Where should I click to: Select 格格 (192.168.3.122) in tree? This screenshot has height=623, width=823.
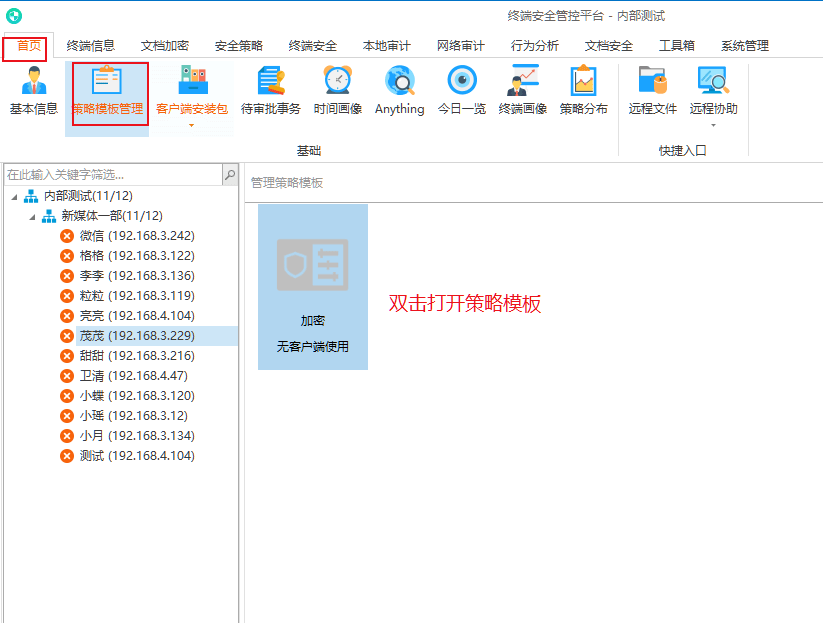click(137, 256)
